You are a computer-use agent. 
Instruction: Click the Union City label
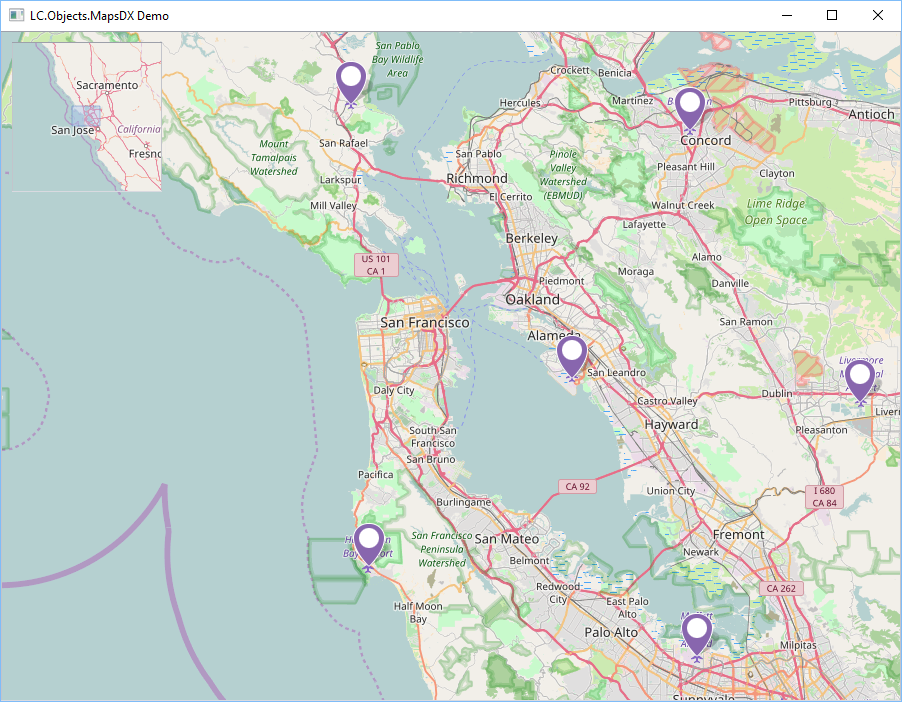click(671, 491)
